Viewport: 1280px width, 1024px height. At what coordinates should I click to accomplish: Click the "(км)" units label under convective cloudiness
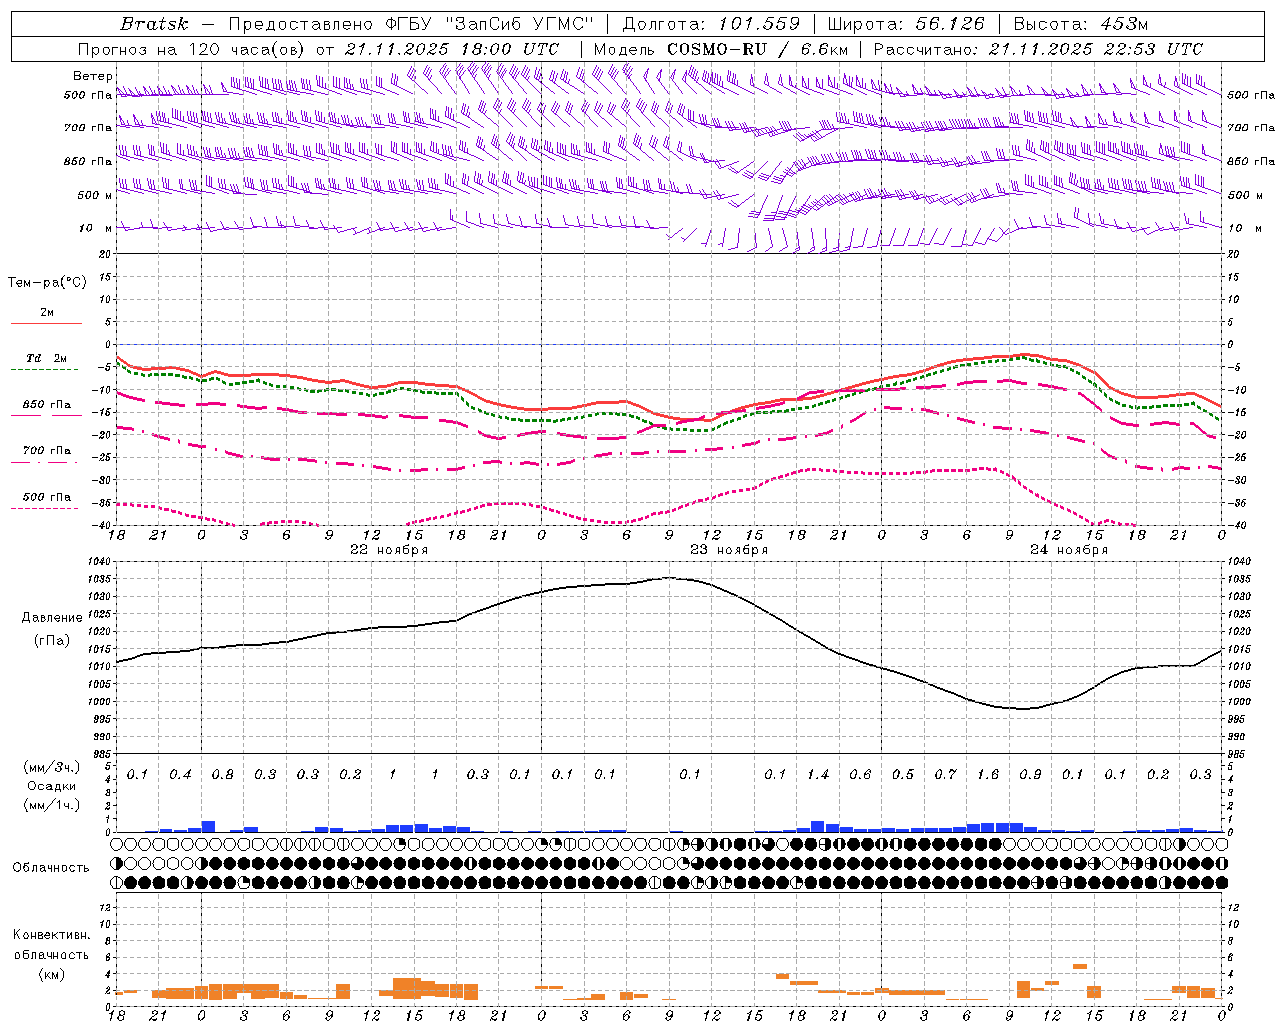52,974
